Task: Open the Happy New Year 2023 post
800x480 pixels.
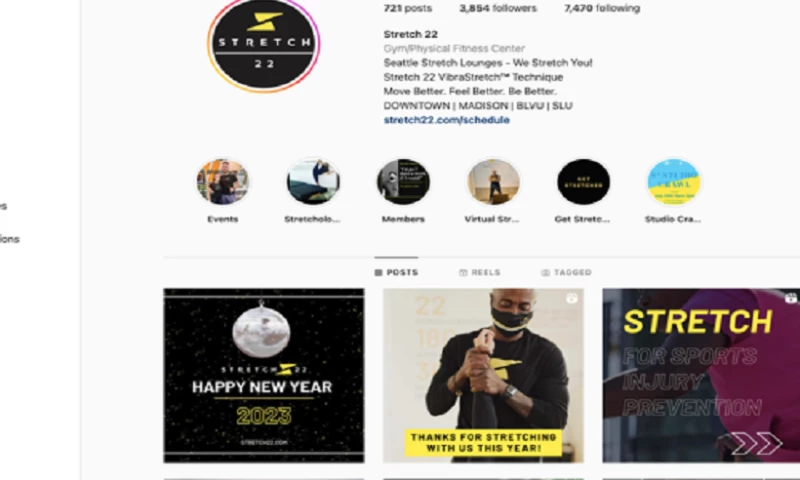Action: coord(264,375)
